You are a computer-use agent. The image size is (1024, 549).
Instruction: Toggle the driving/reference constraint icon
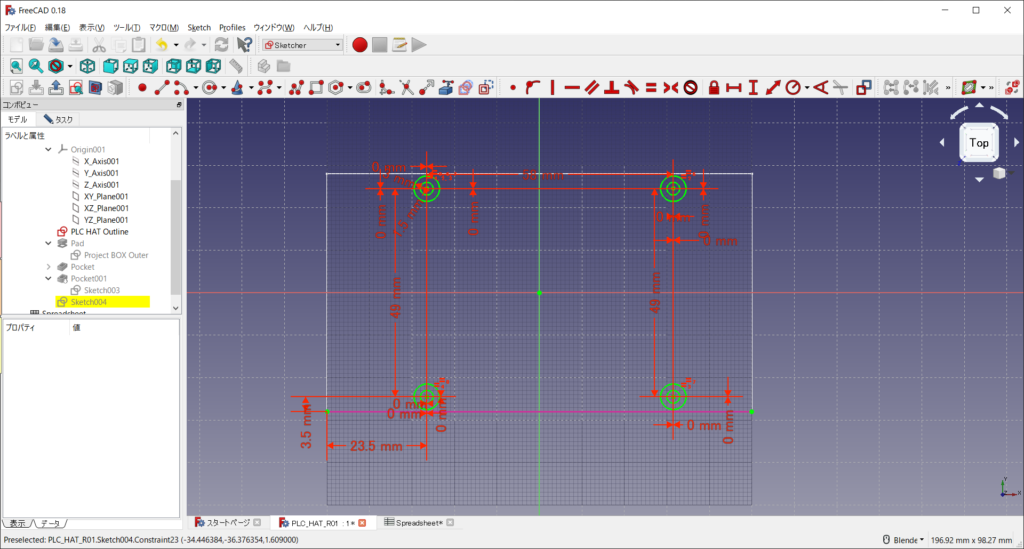pyautogui.click(x=865, y=88)
